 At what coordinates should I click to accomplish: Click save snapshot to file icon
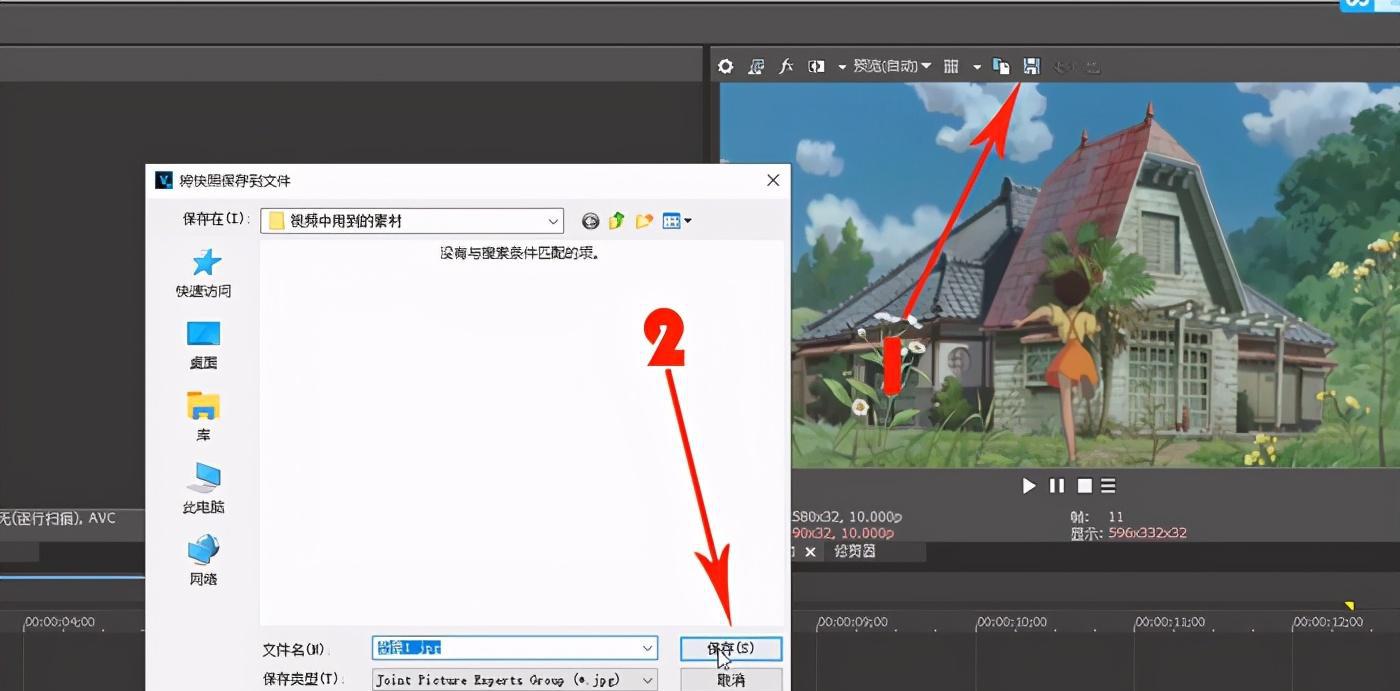click(1032, 66)
